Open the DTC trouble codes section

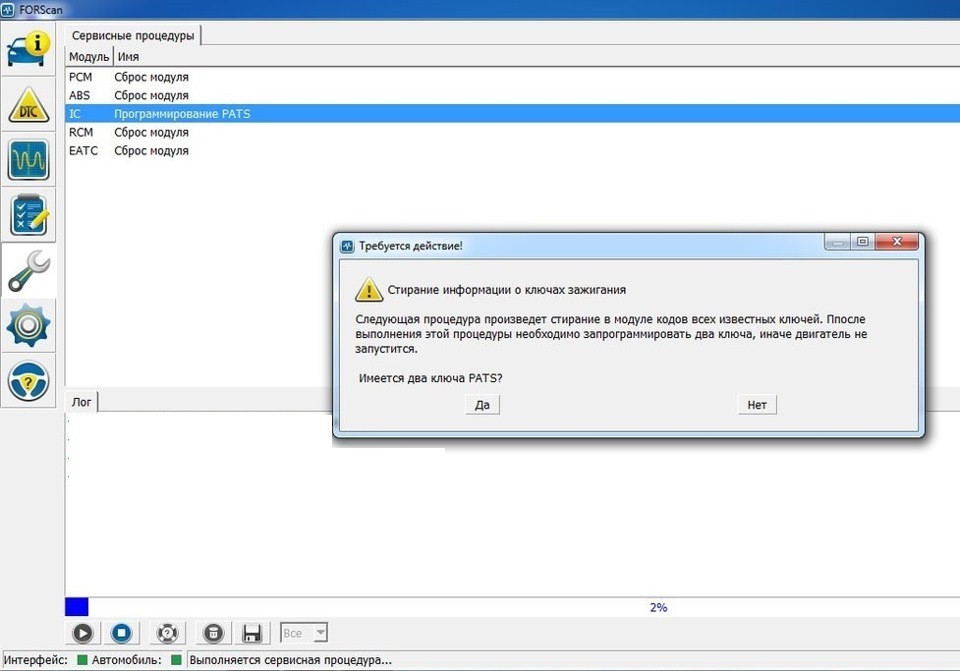[x=29, y=105]
